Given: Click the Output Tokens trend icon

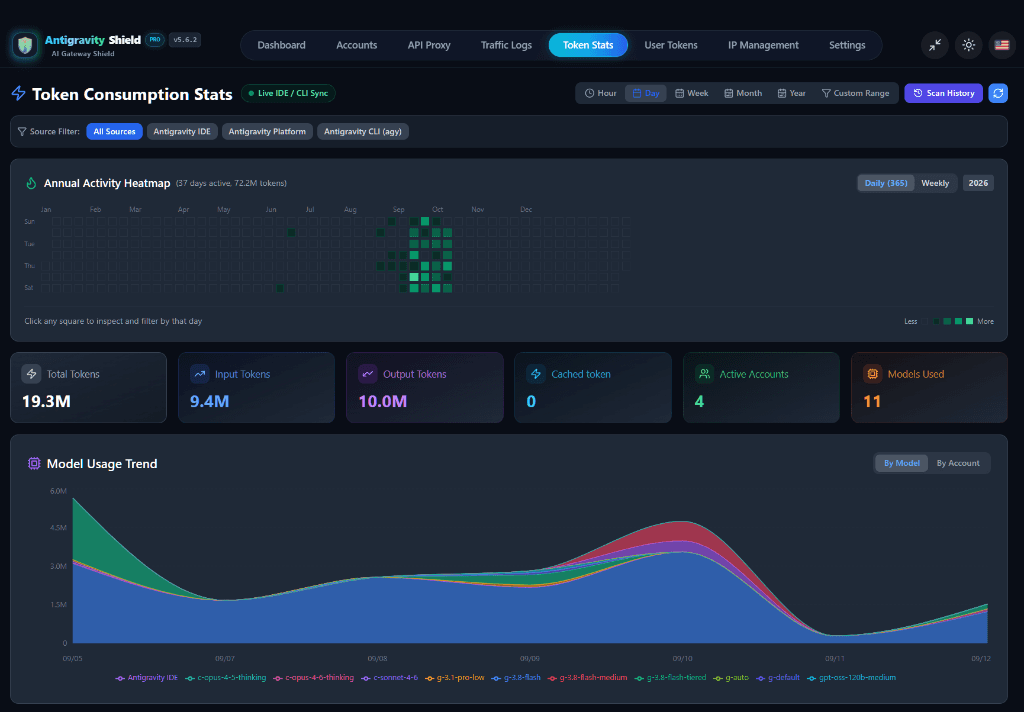Looking at the screenshot, I should point(368,374).
